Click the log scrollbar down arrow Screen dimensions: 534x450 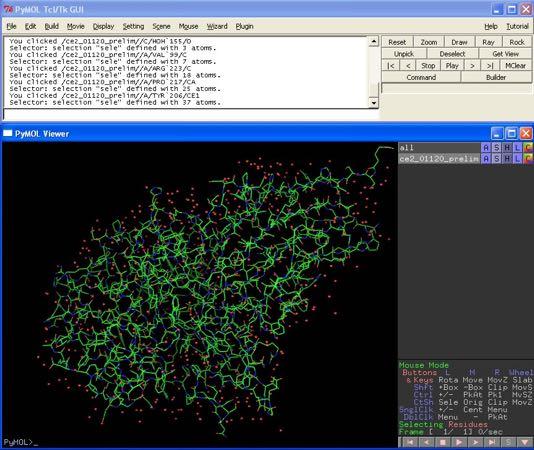click(x=374, y=103)
